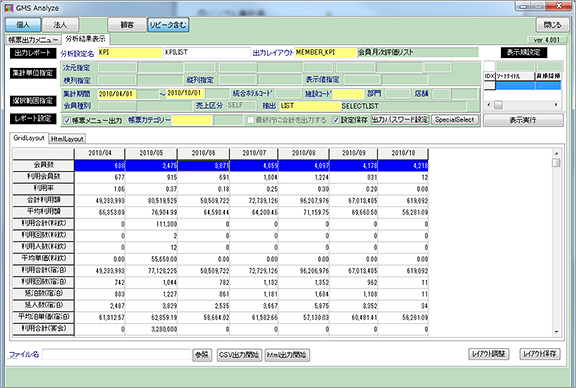Click the cell showing 3,280,000

[x=151, y=330]
